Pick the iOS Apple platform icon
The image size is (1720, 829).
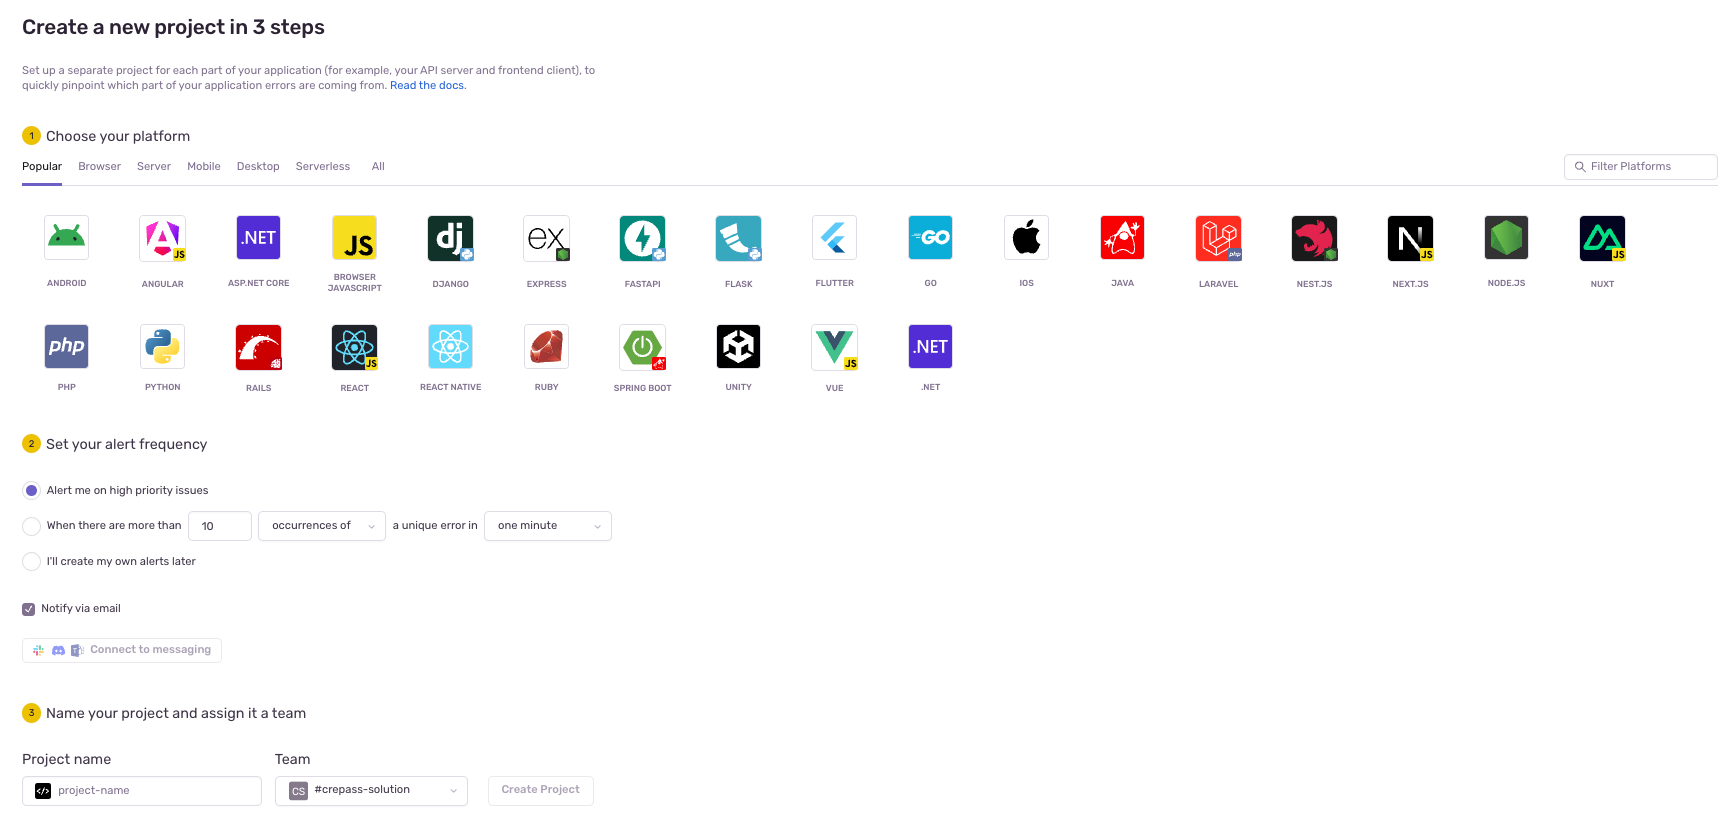[1026, 238]
